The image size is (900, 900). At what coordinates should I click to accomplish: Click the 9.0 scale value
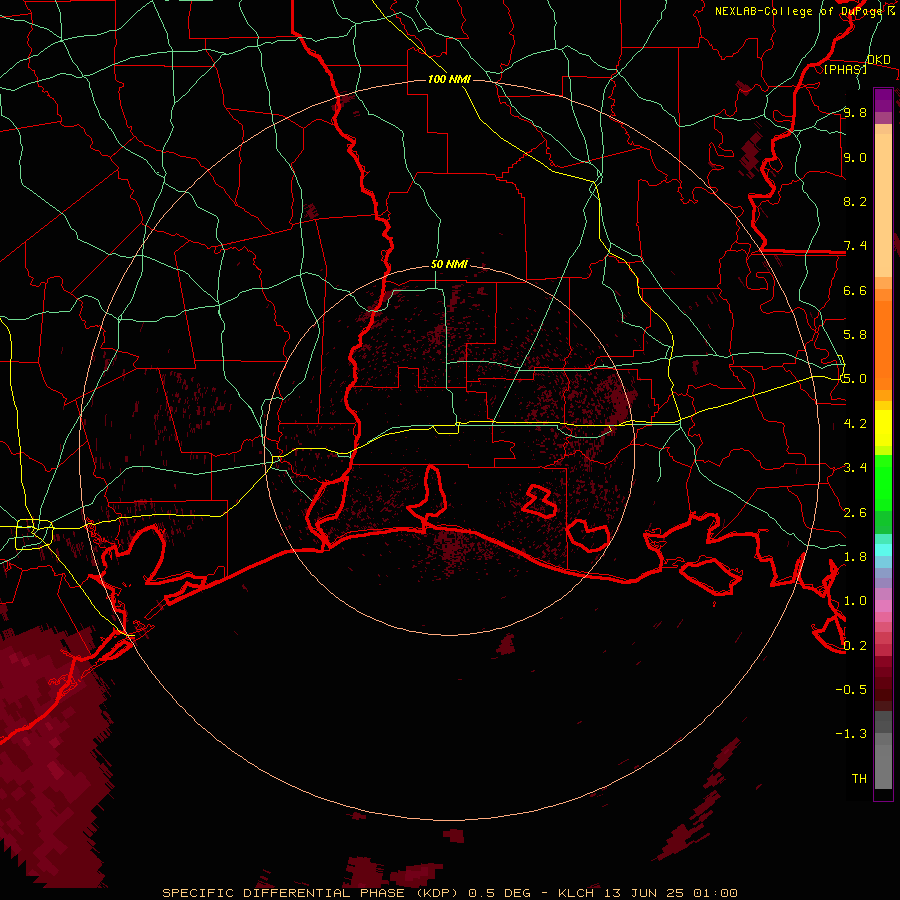click(855, 157)
